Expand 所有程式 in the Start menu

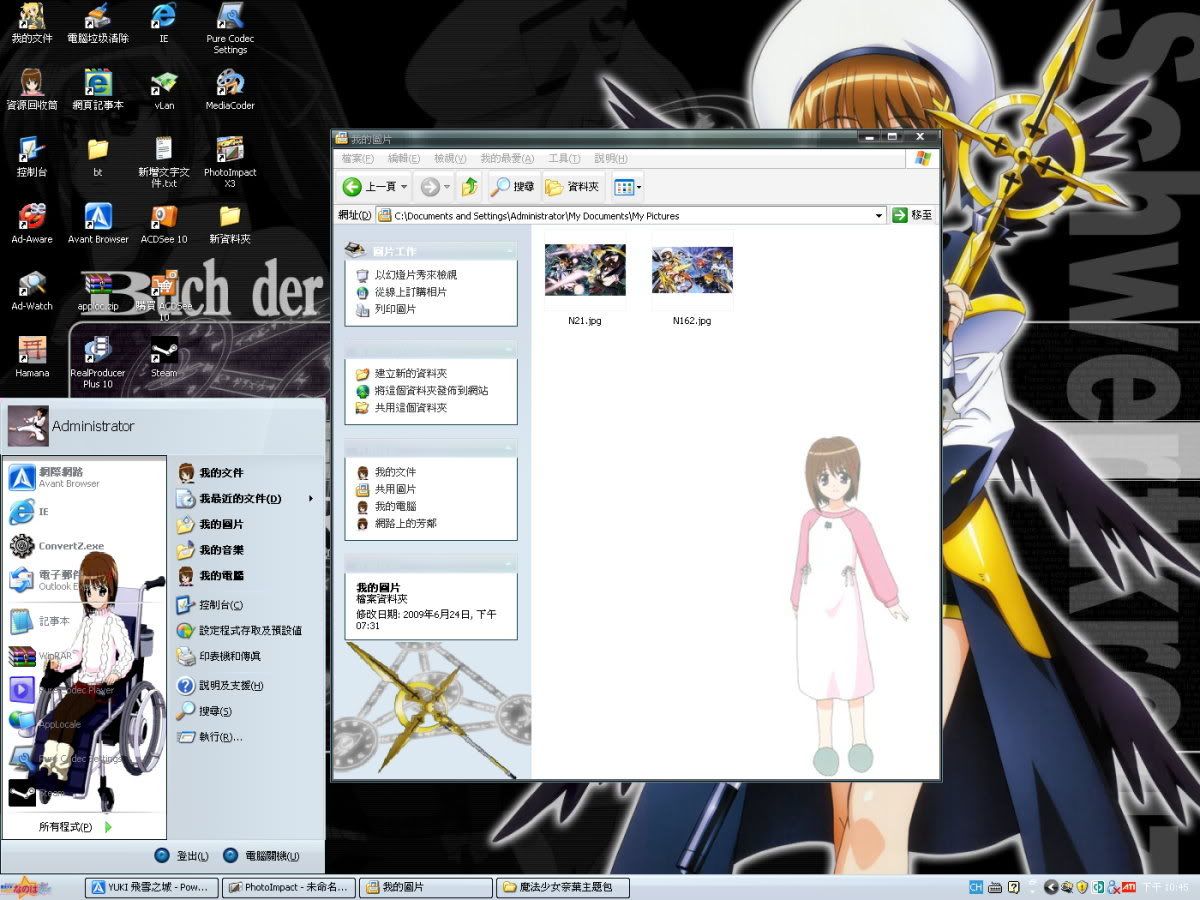[76, 827]
